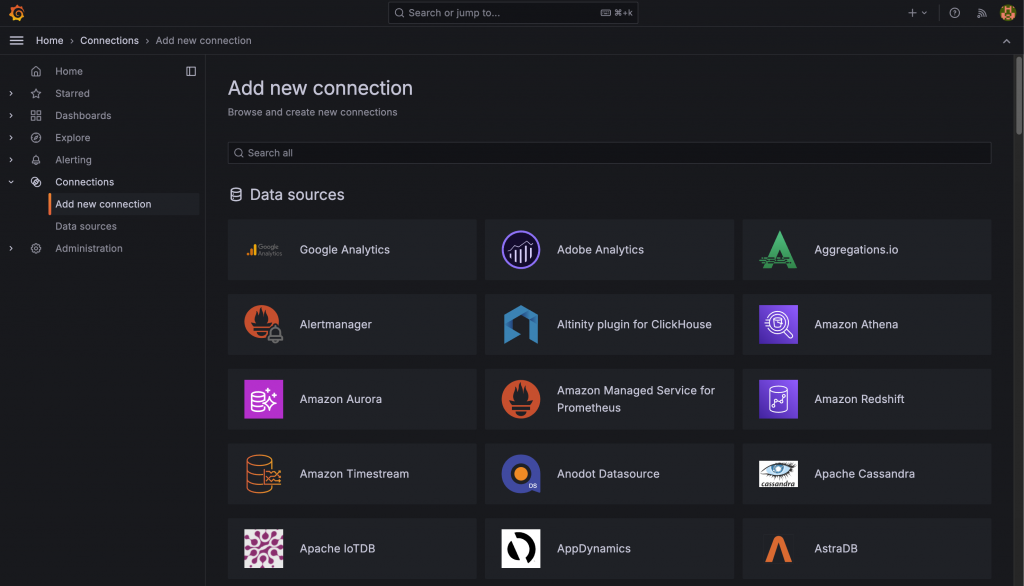Collapse the top bar with chevron
1024x586 pixels.
pyautogui.click(x=1006, y=41)
